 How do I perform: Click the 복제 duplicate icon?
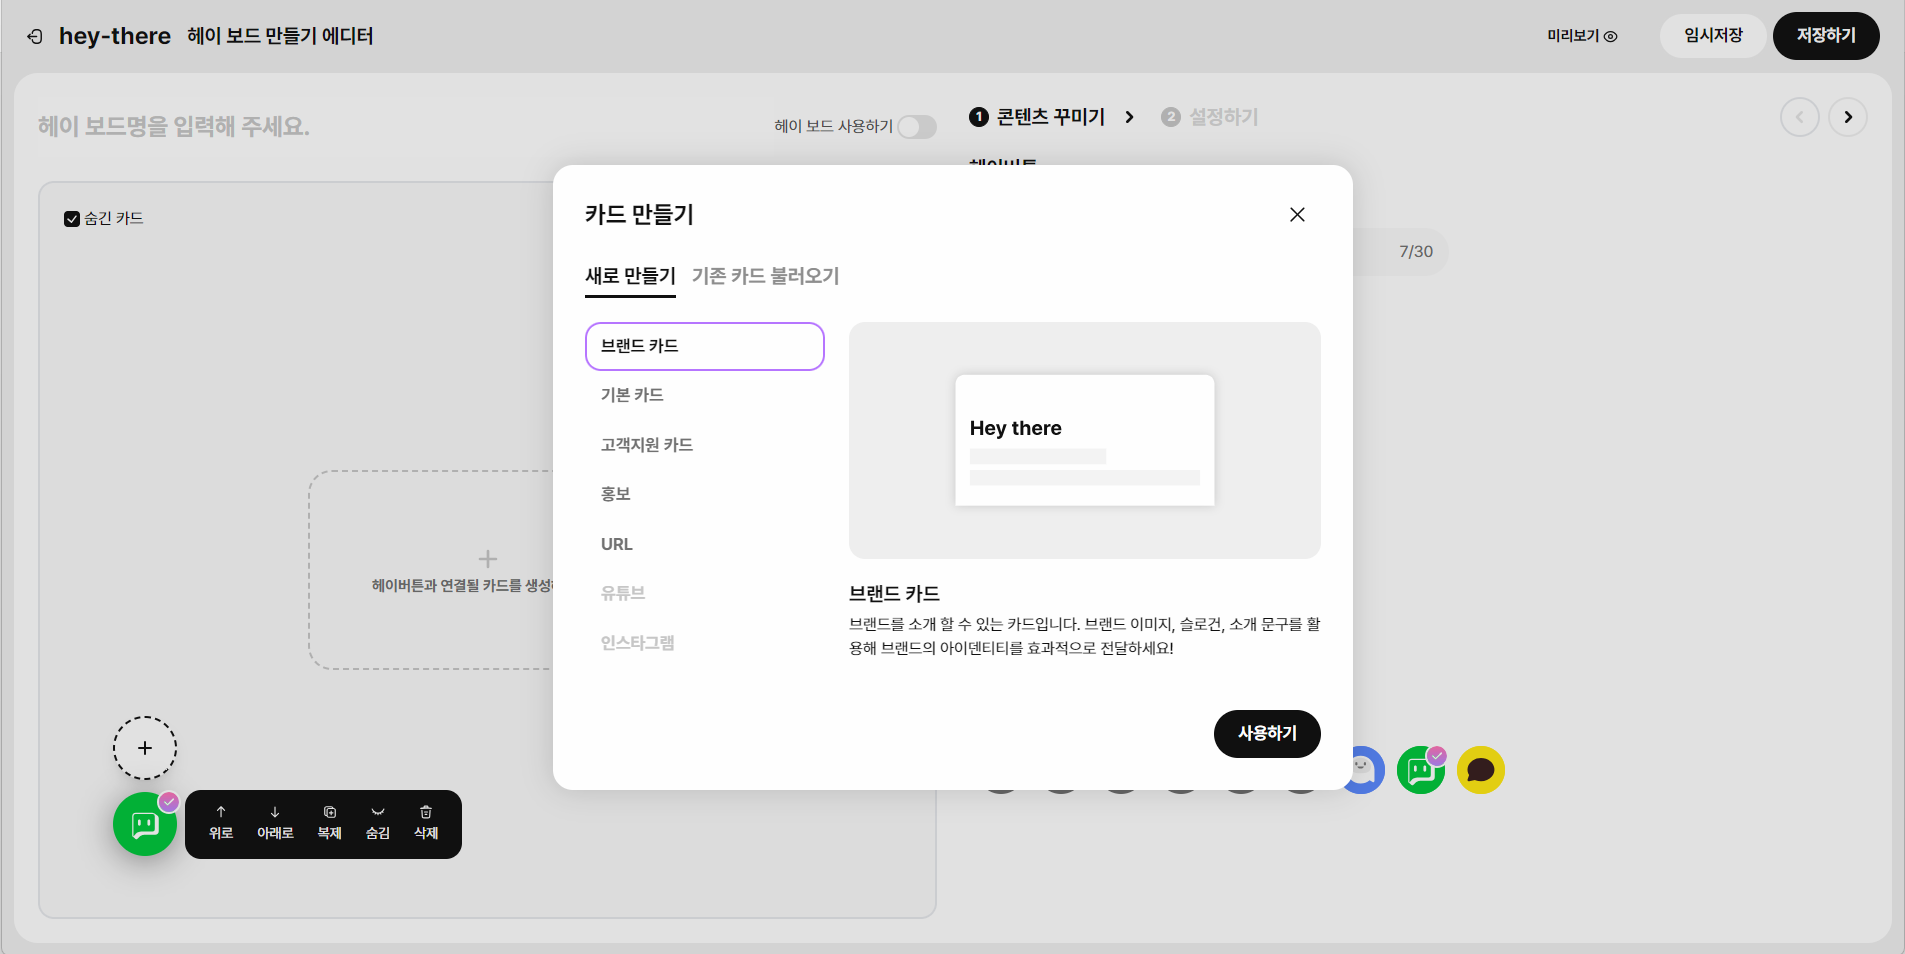[x=330, y=812]
